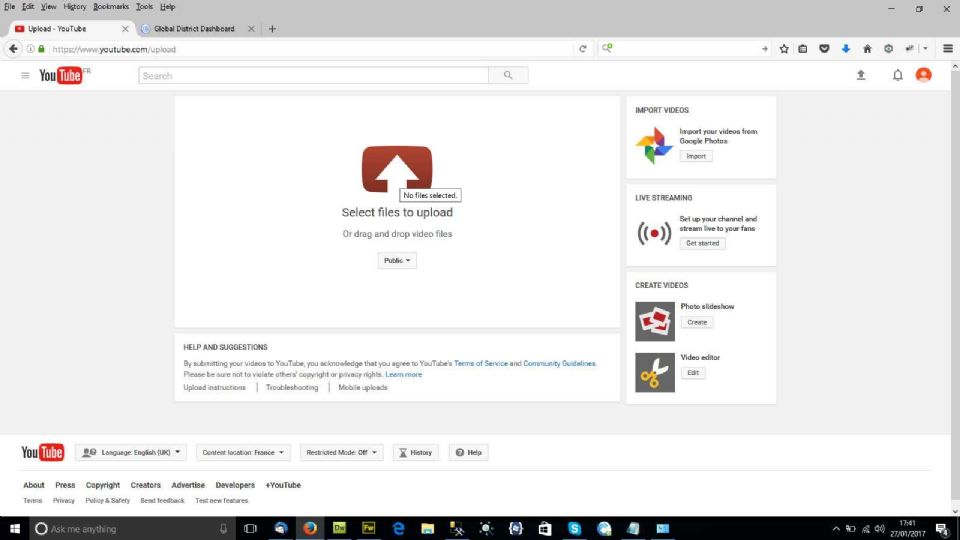Reload the page with refresh icon
The image size is (960, 540).
click(x=583, y=49)
